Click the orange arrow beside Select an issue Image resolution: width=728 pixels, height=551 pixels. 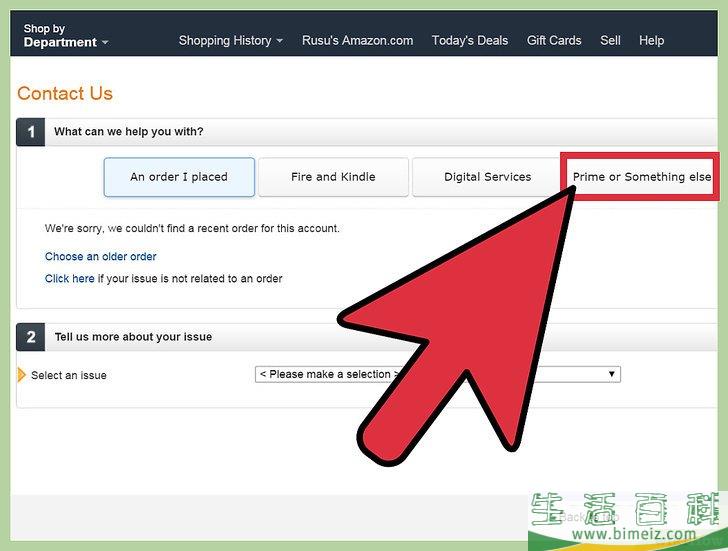point(21,375)
